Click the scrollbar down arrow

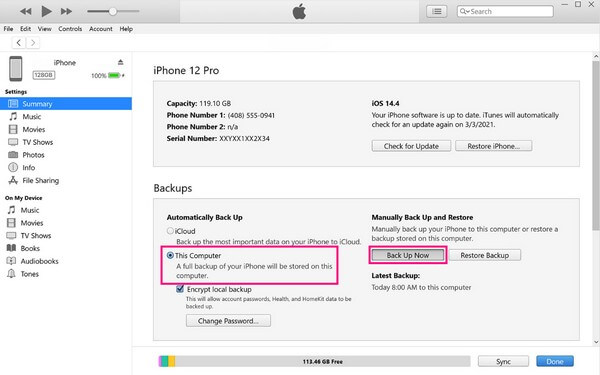[x=596, y=342]
